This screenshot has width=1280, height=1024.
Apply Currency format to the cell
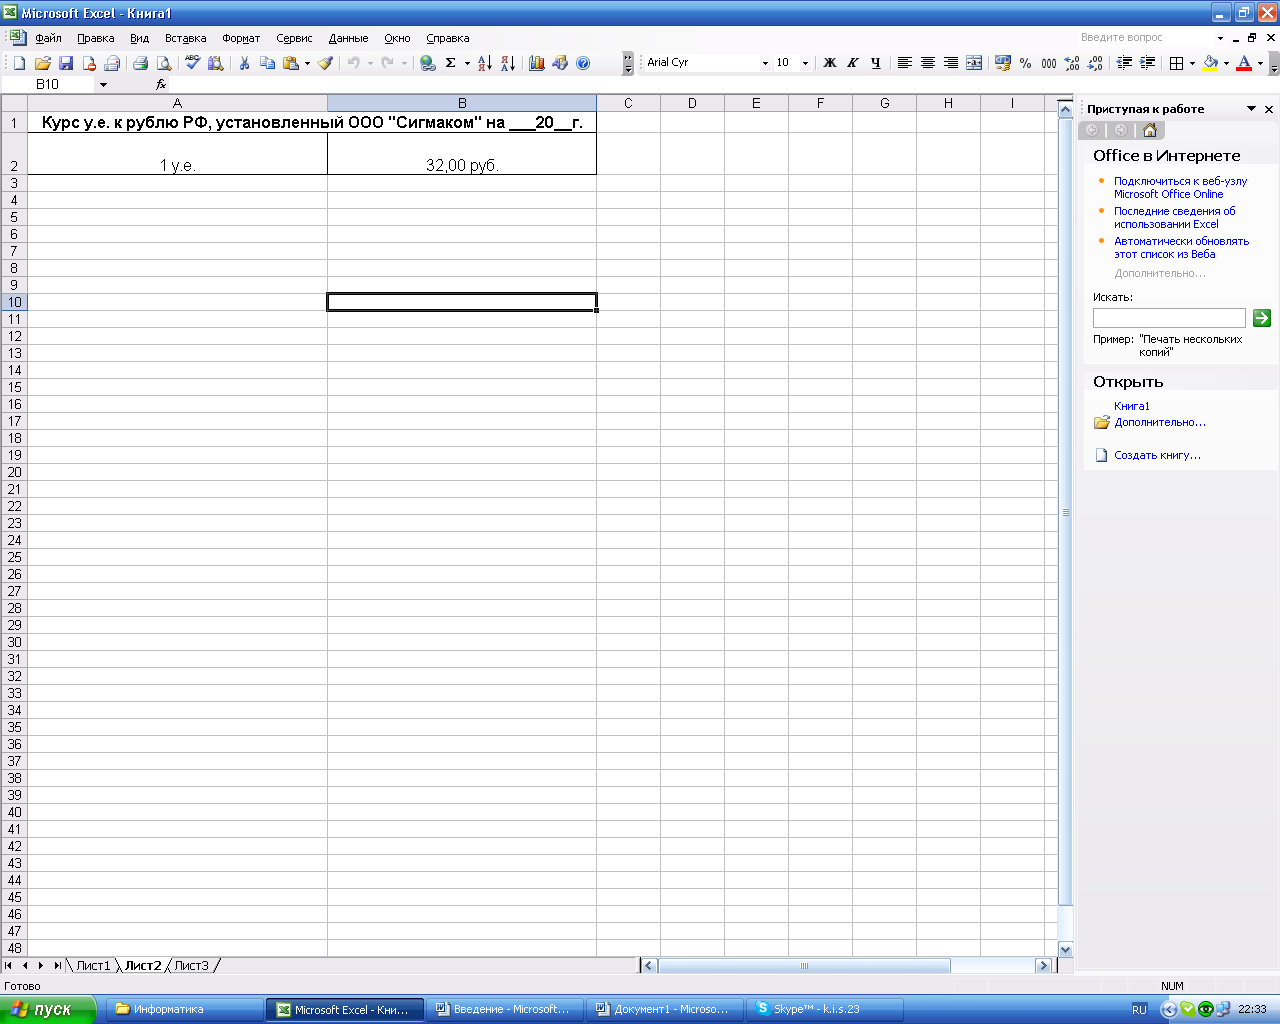coord(1003,63)
